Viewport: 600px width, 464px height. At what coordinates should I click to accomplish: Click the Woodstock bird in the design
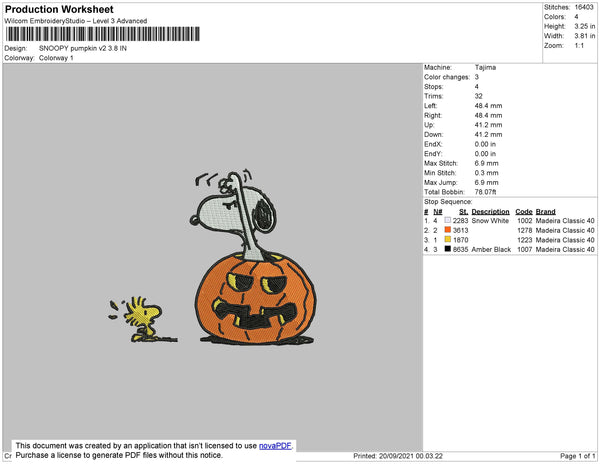click(142, 319)
